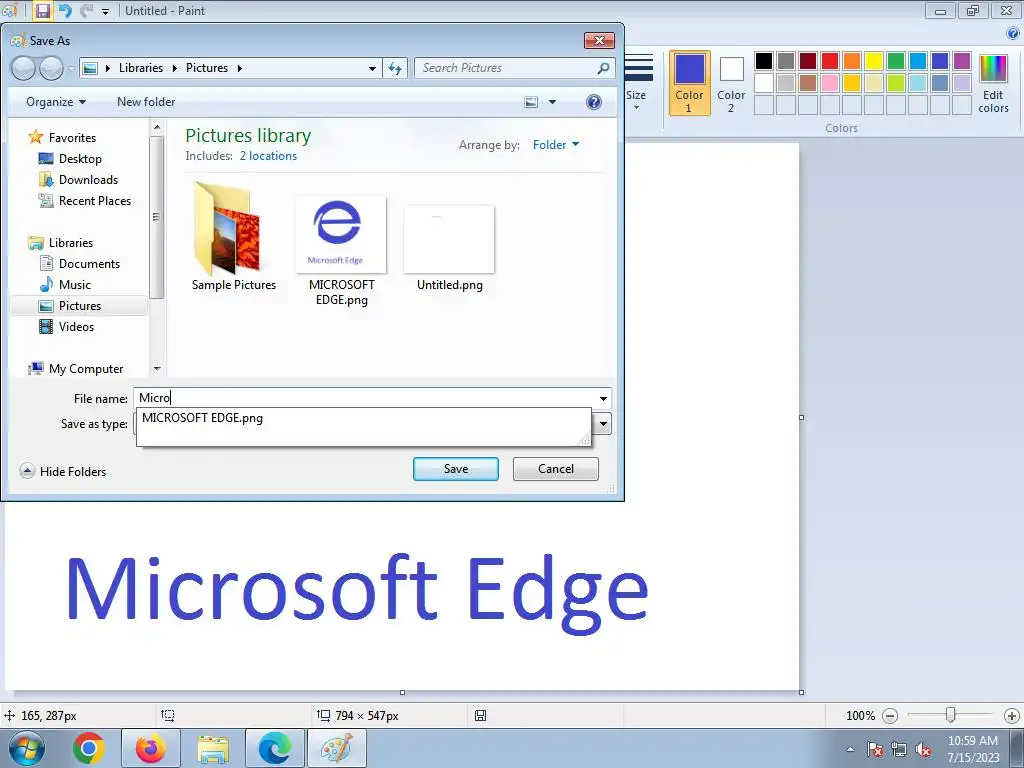Click the Paint Help icon at top right
The image size is (1024, 768).
pos(1014,33)
